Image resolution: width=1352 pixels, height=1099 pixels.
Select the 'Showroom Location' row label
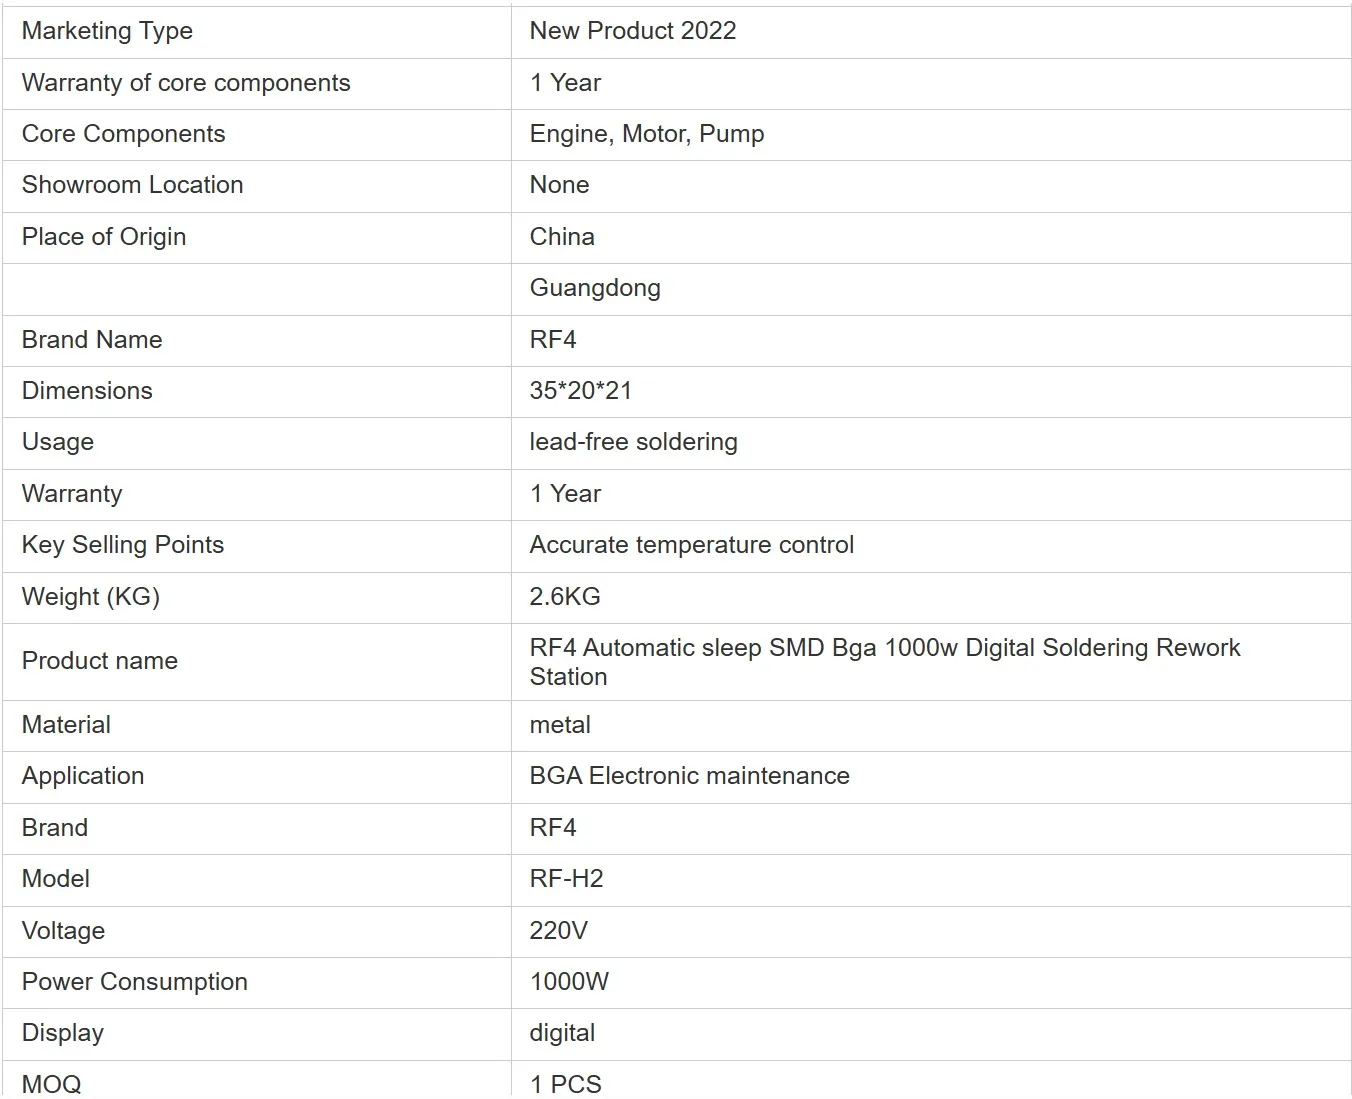(132, 185)
